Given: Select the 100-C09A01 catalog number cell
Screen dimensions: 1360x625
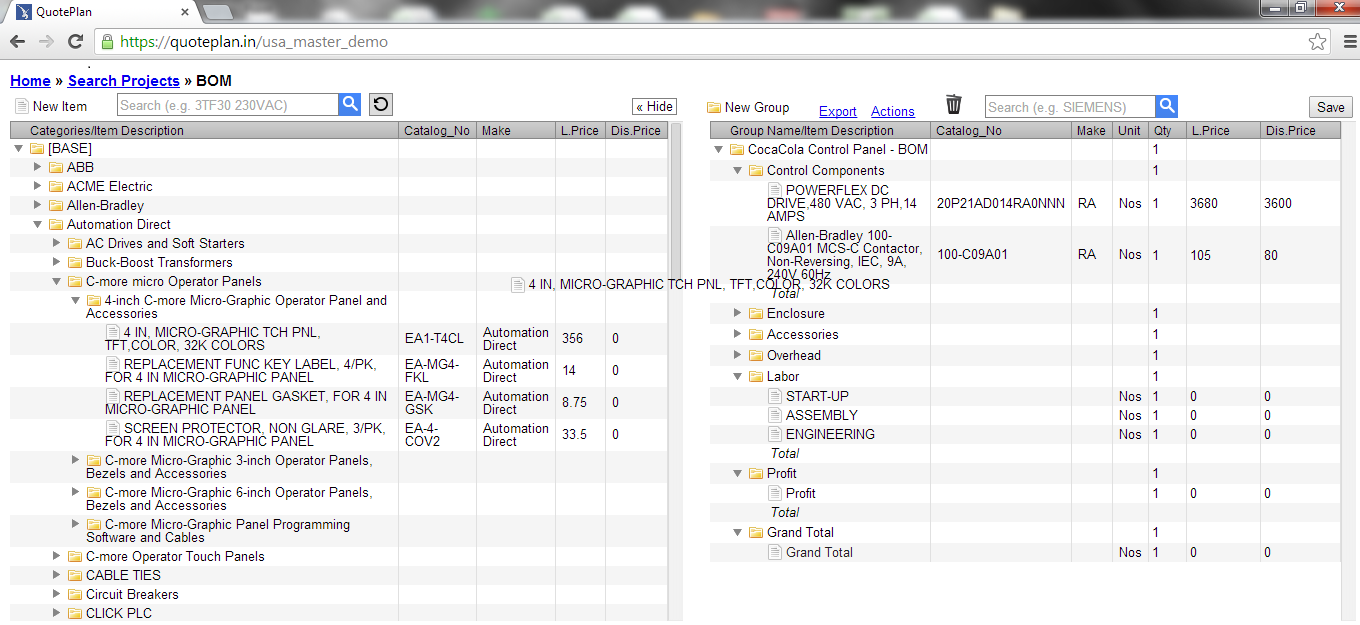Looking at the screenshot, I should click(x=1001, y=254).
